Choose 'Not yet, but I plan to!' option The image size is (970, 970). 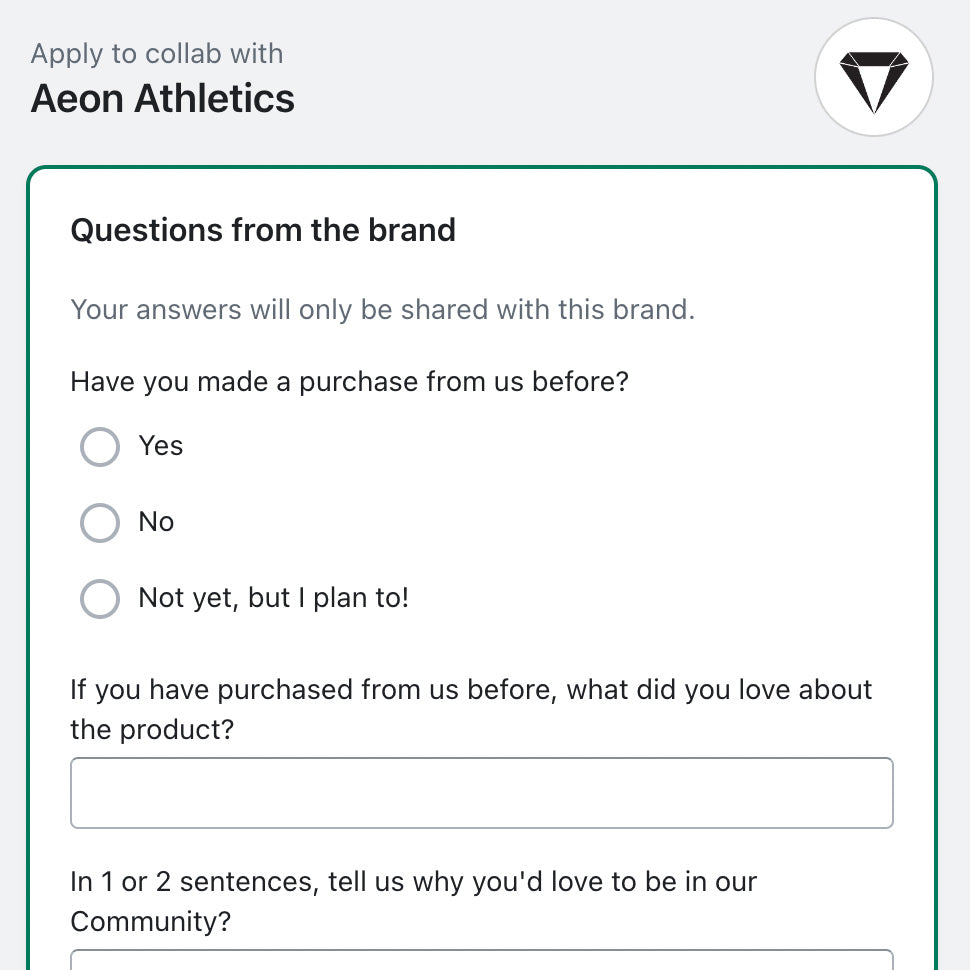coord(99,598)
